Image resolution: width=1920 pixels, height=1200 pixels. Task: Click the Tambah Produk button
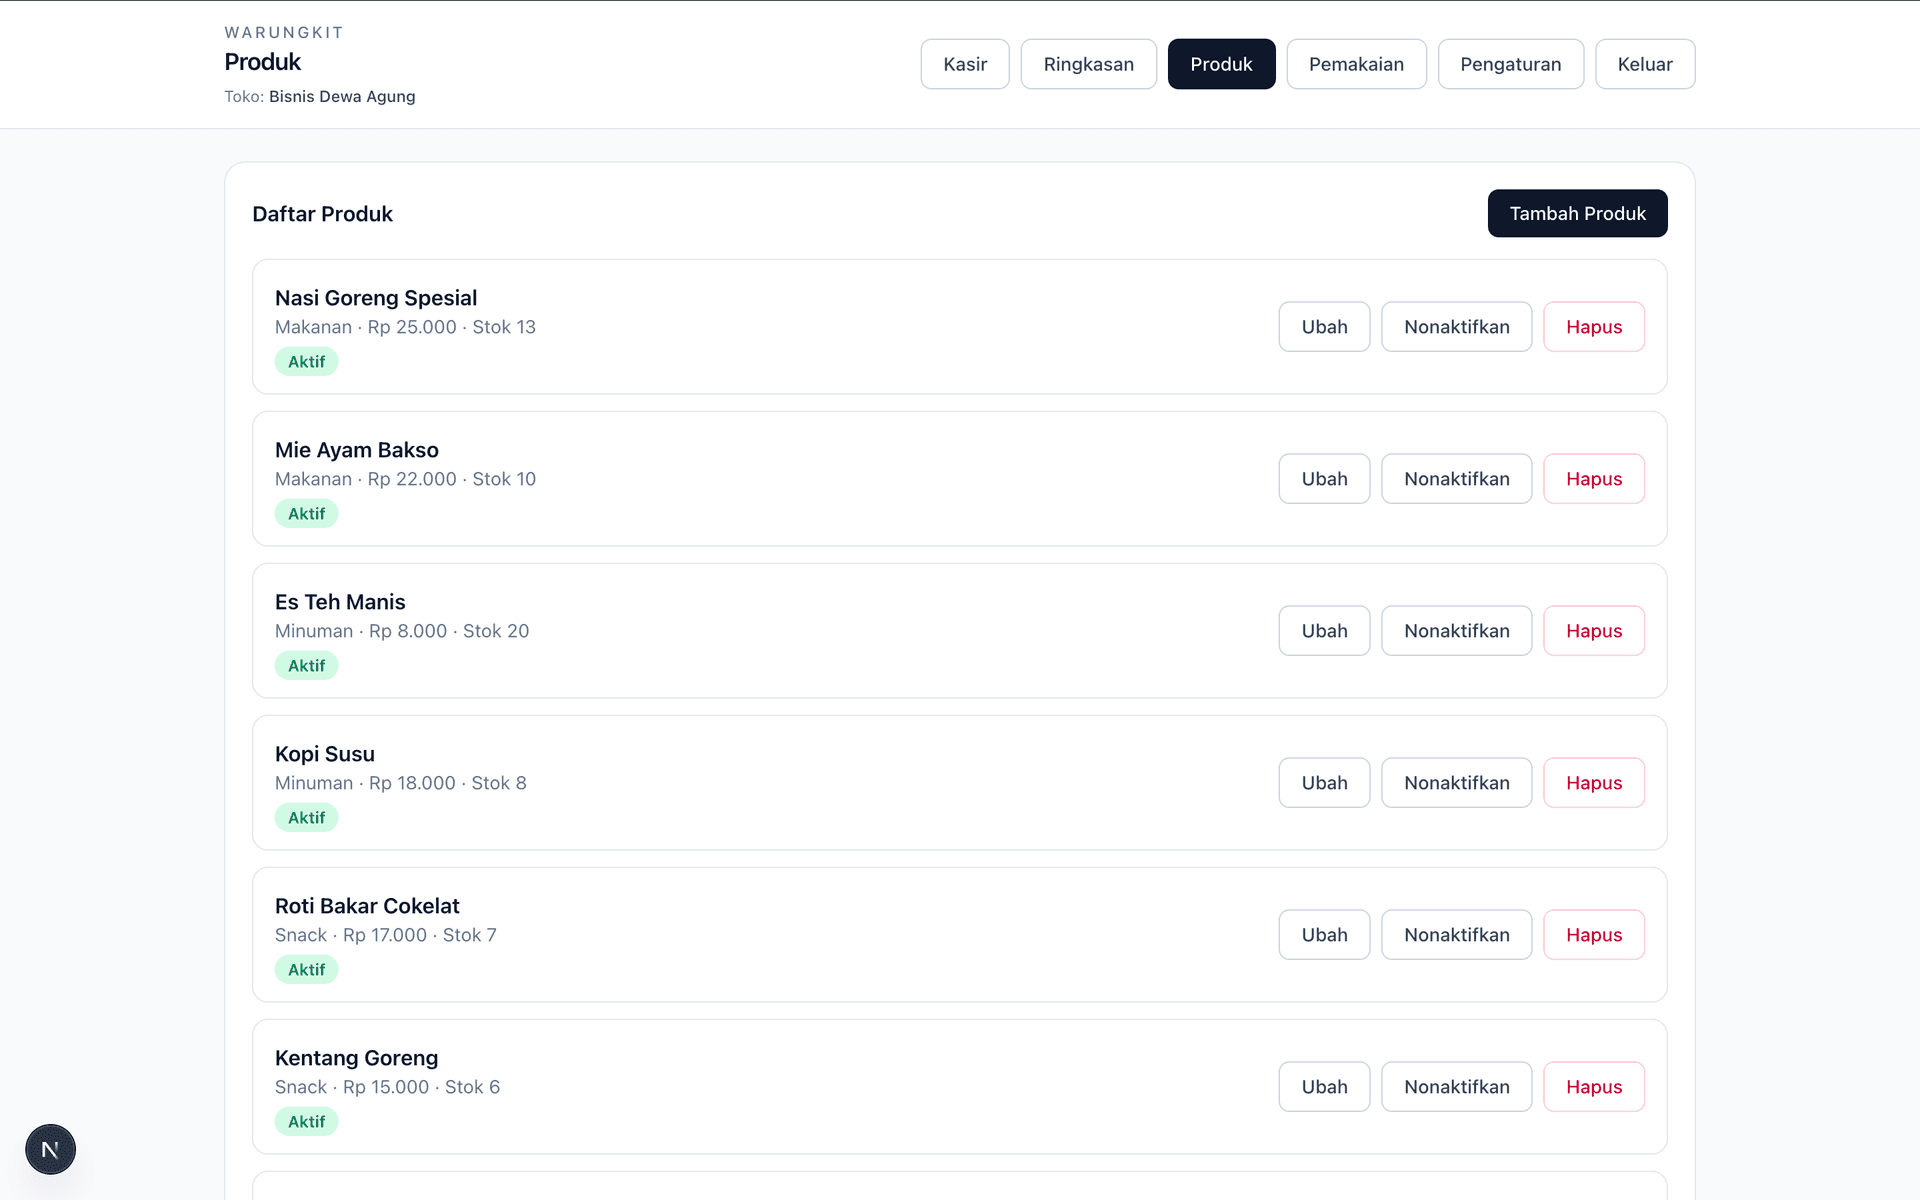pos(1577,213)
